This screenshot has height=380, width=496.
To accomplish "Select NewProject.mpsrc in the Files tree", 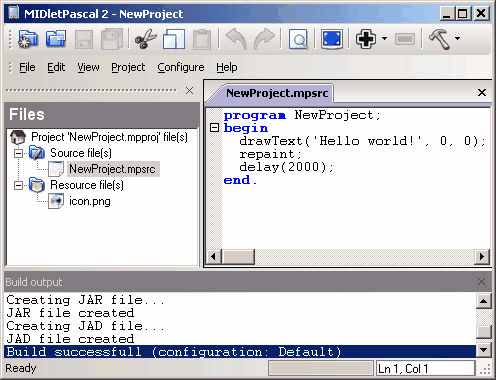I will 112,169.
